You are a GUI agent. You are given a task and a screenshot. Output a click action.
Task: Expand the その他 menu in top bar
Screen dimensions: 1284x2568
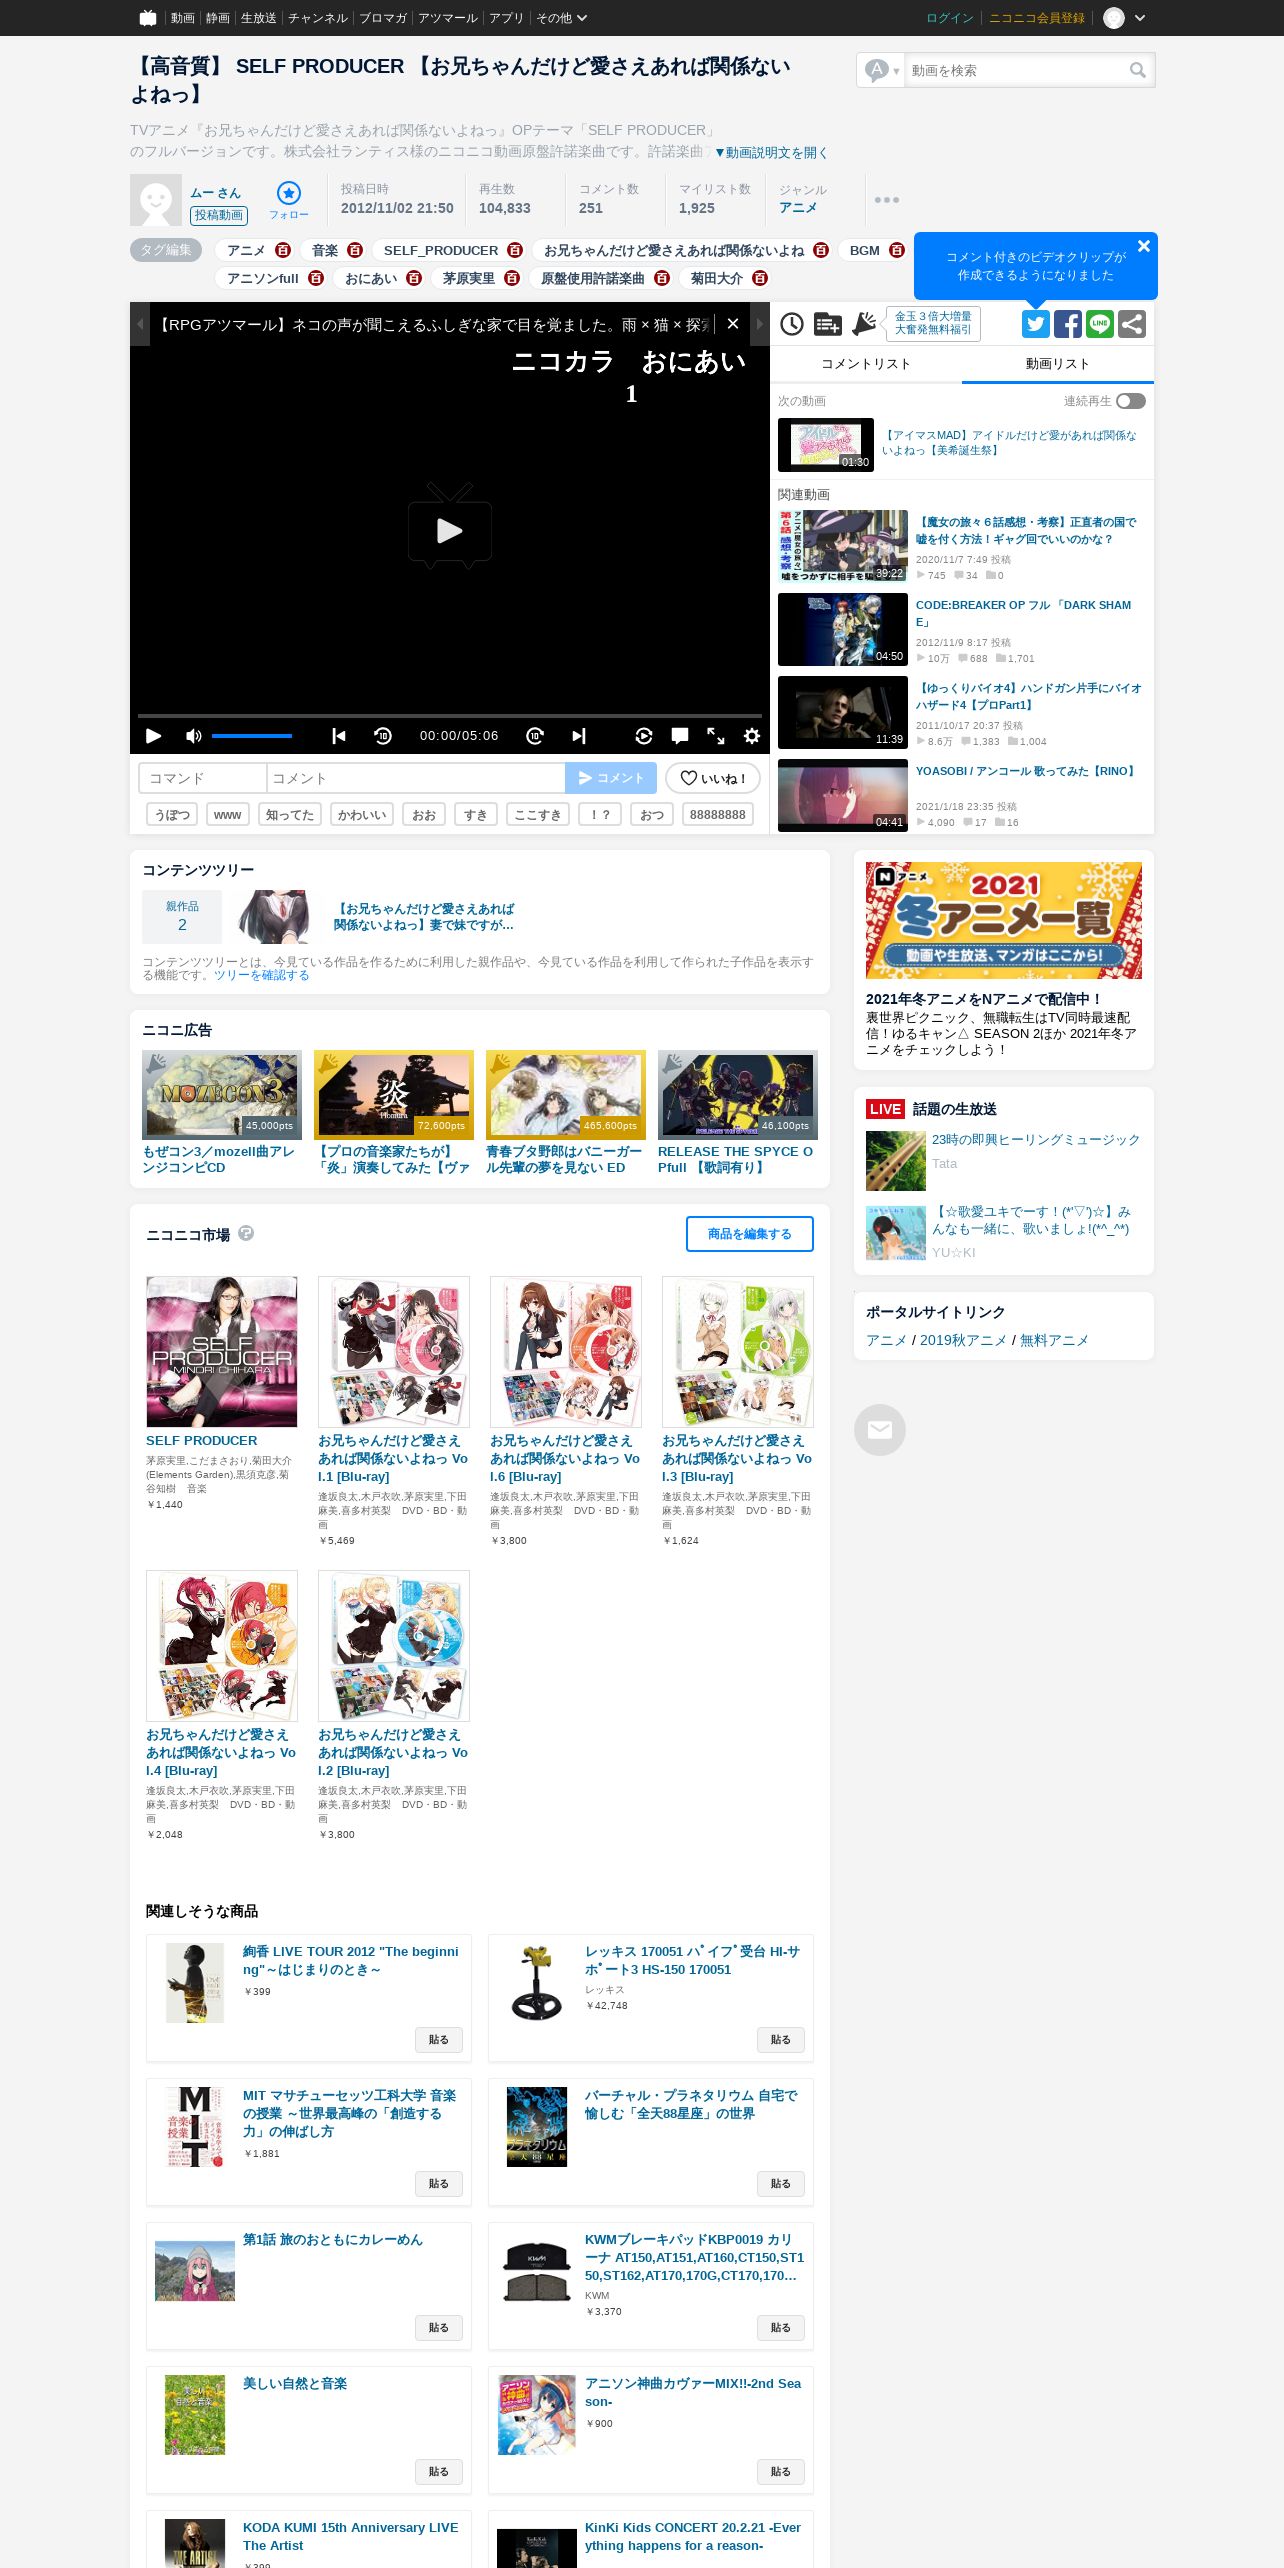562,18
